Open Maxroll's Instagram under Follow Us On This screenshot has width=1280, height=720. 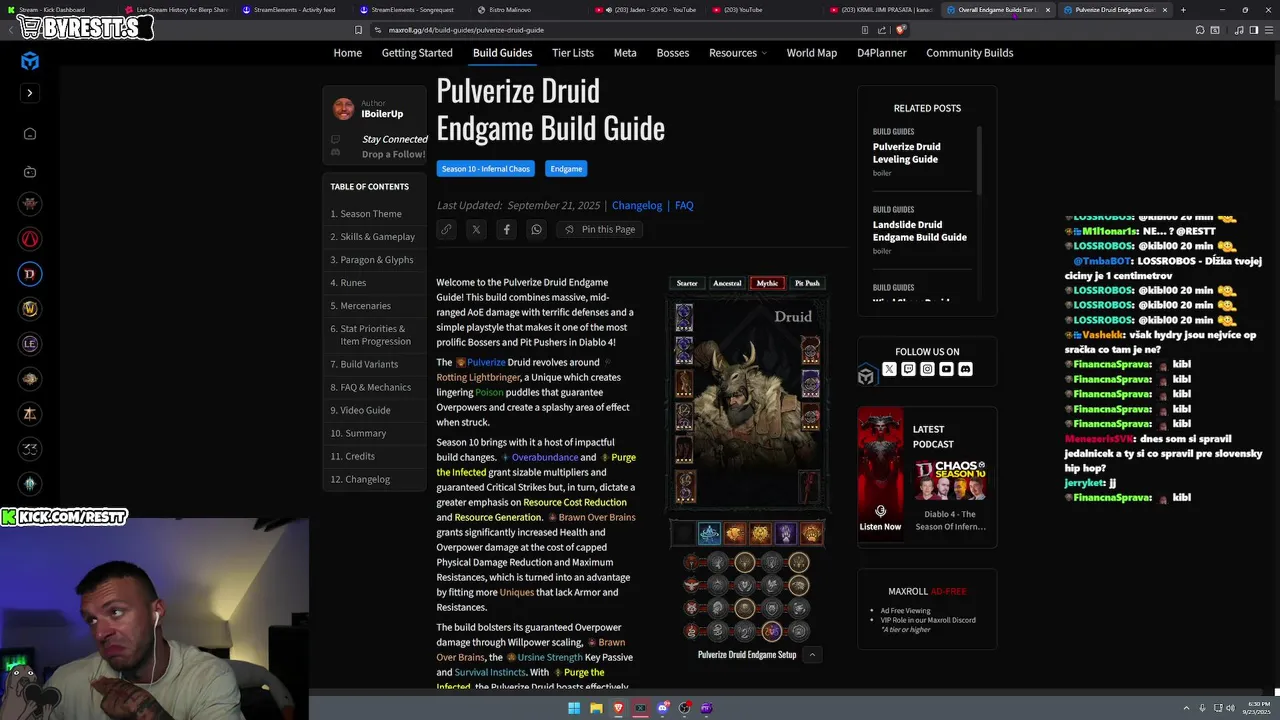pyautogui.click(x=927, y=369)
